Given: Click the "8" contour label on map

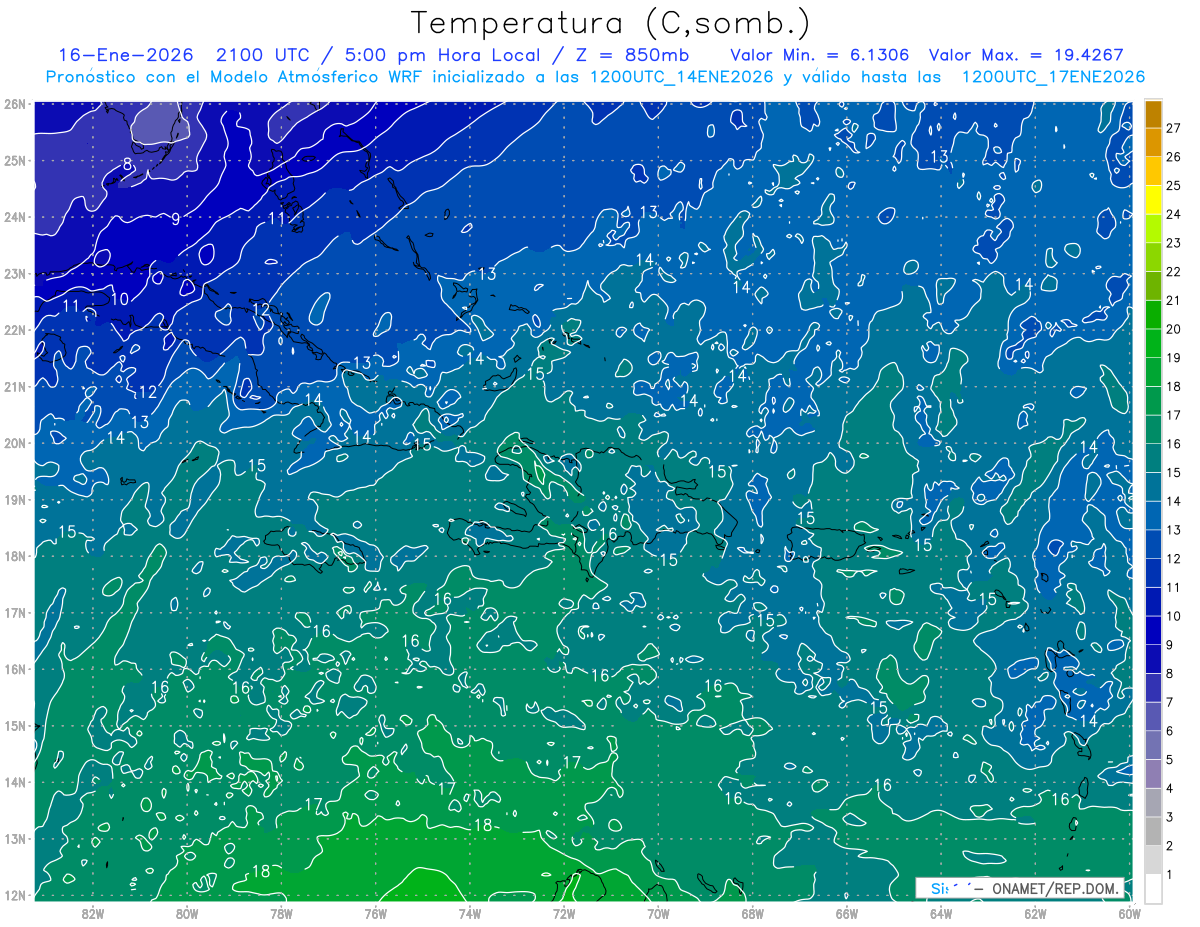Looking at the screenshot, I should click(x=127, y=164).
